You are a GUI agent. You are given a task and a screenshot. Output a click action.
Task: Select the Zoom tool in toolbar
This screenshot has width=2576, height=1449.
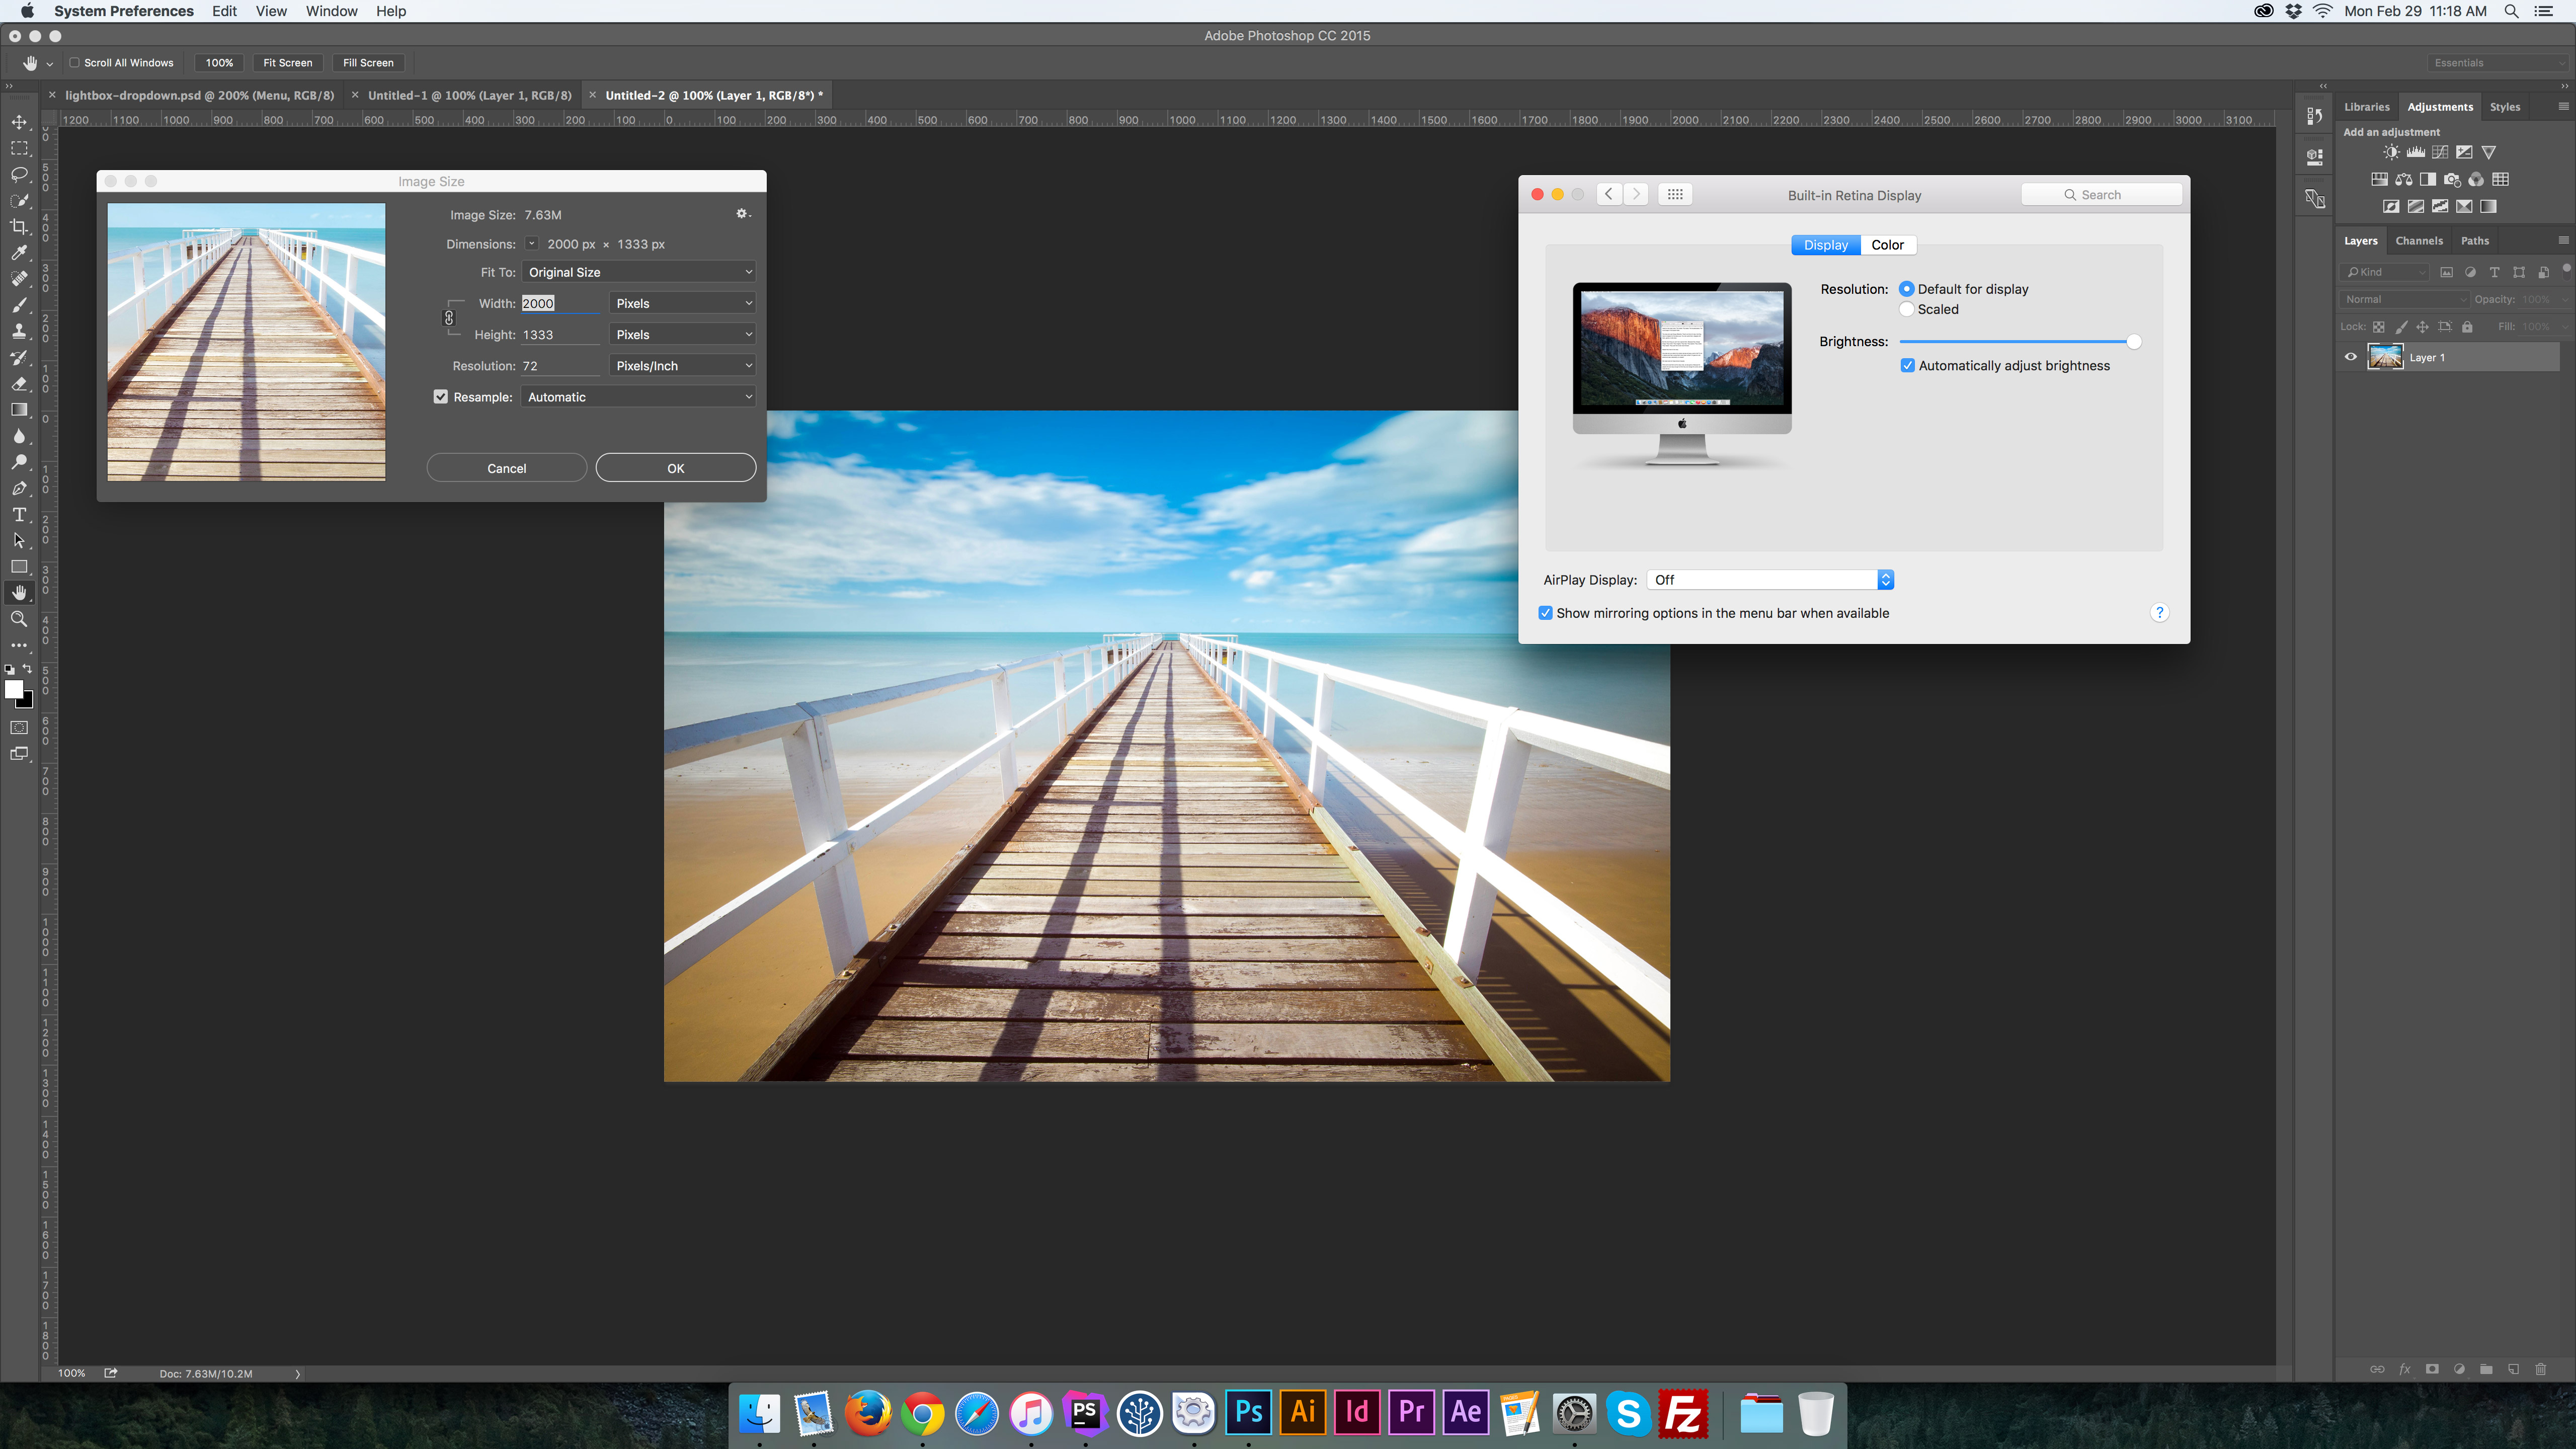tap(19, 619)
